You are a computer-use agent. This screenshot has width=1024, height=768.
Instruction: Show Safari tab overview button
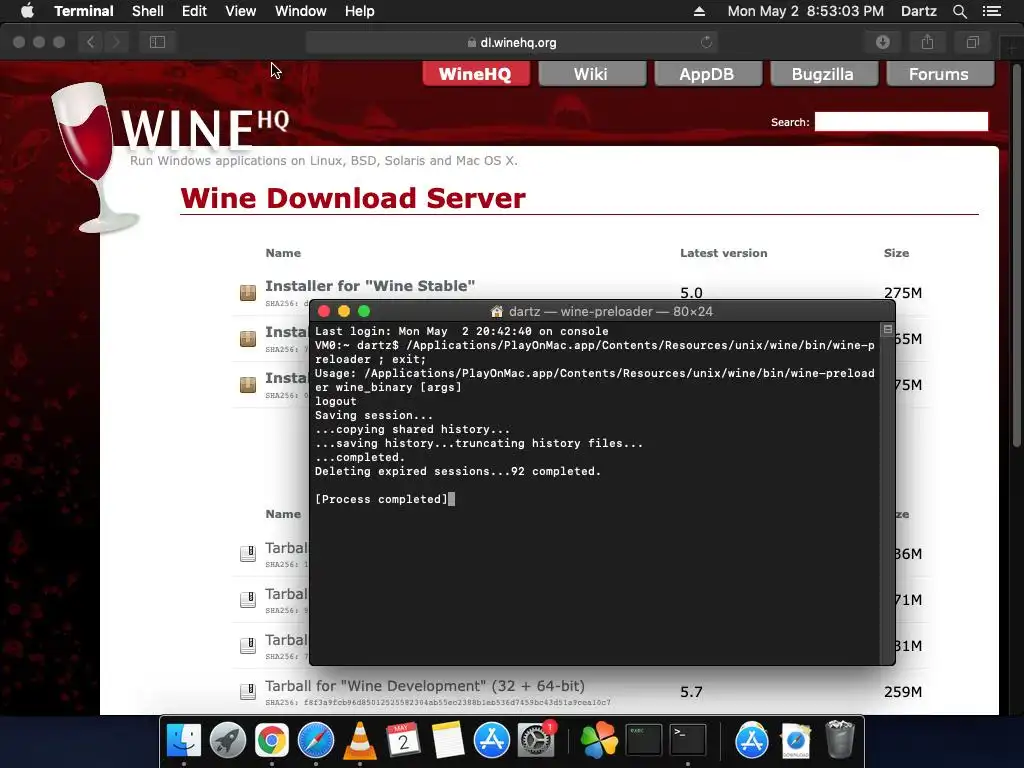tap(972, 42)
